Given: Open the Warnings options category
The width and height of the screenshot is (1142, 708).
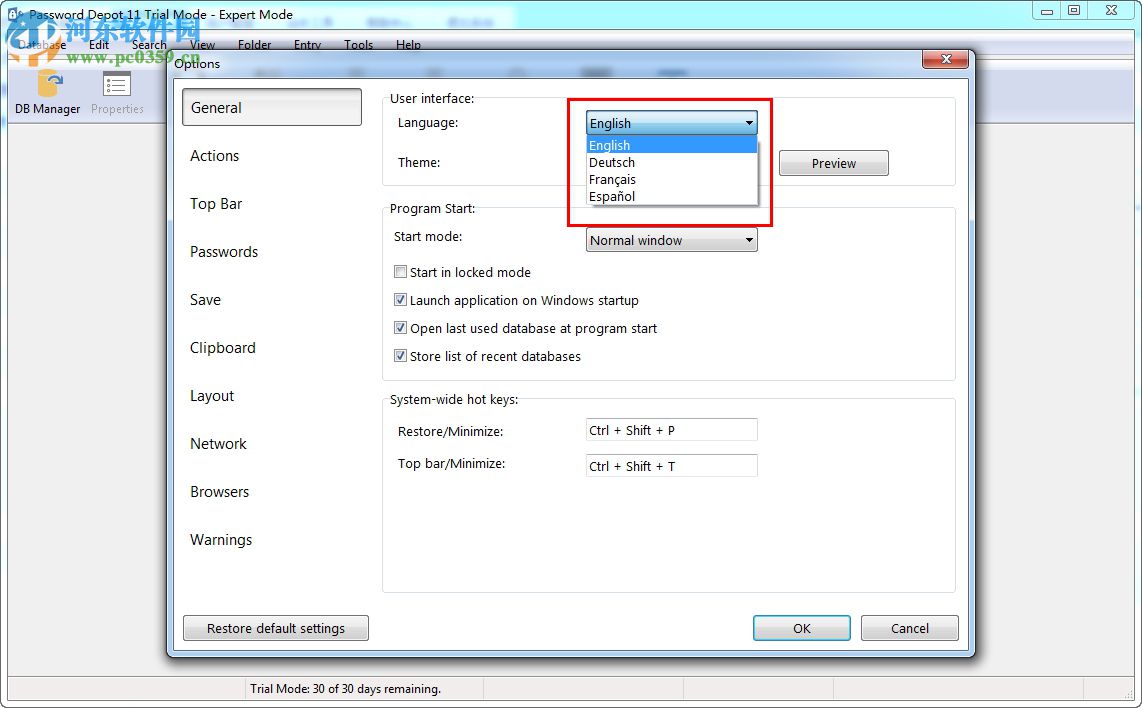Looking at the screenshot, I should (221, 540).
